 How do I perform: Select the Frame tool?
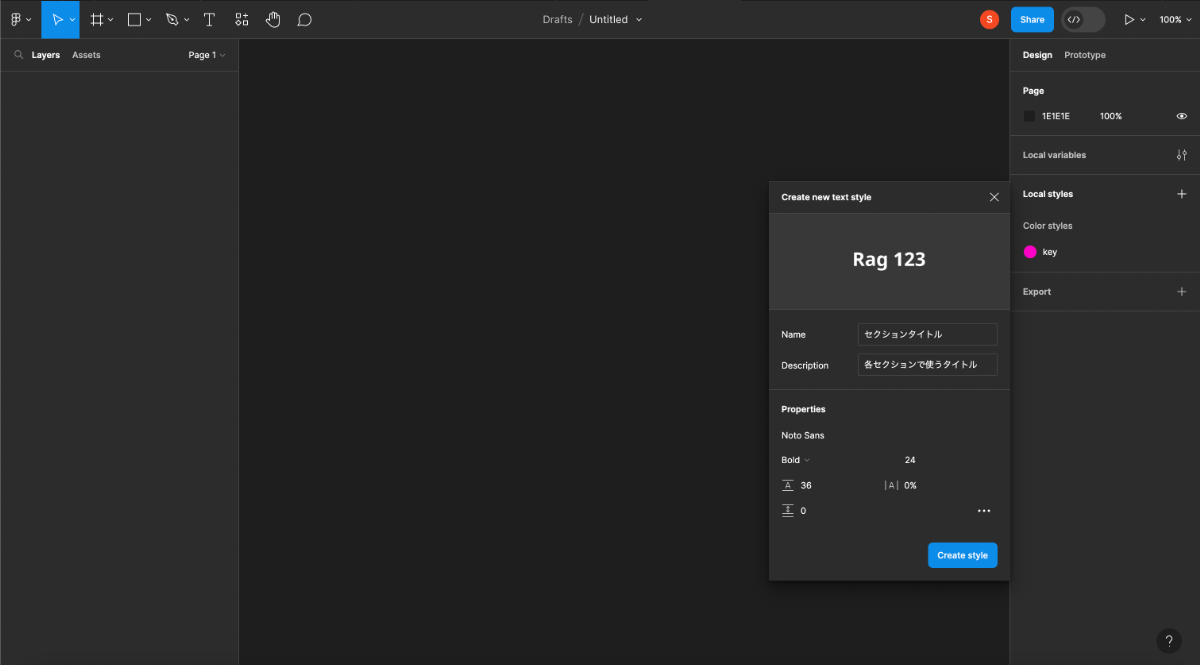pos(97,19)
